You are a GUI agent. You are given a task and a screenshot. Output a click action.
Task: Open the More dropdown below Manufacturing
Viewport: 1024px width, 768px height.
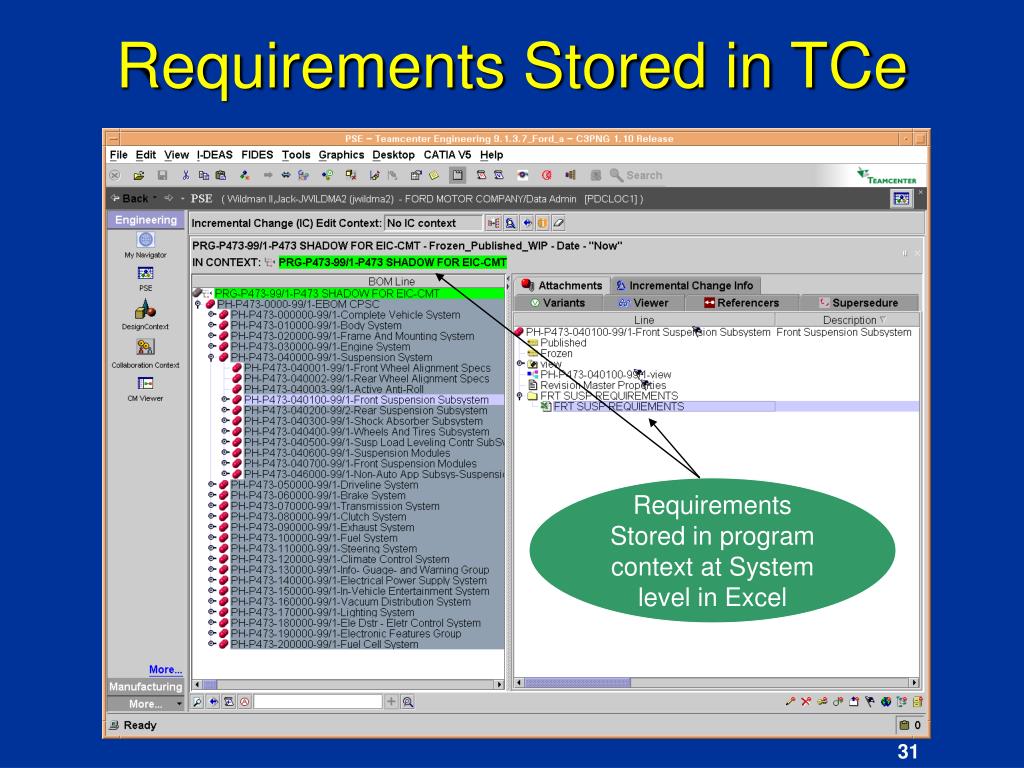[x=146, y=704]
